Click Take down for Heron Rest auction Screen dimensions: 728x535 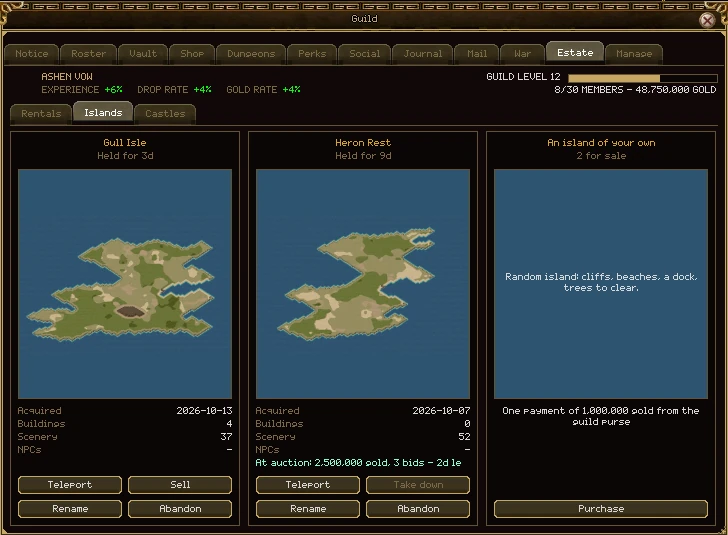pyautogui.click(x=418, y=485)
